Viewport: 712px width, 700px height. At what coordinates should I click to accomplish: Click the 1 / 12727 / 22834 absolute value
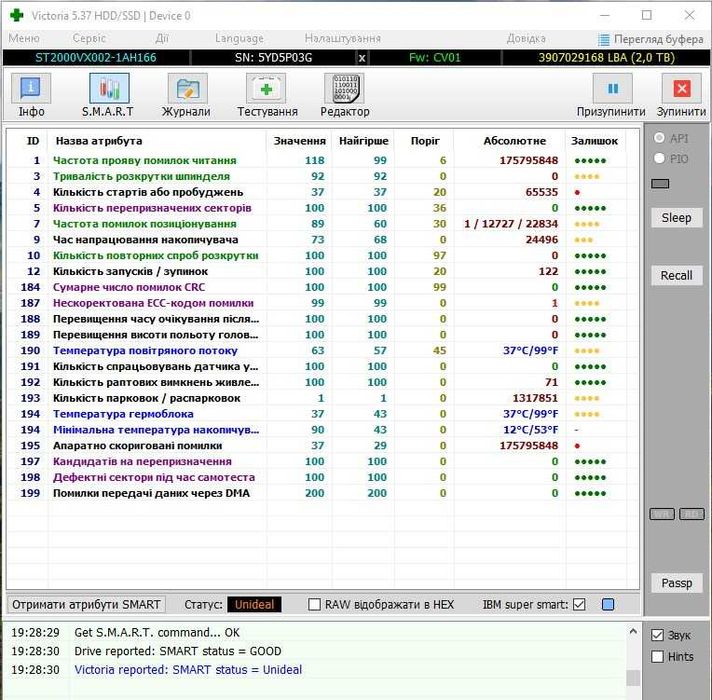tap(511, 224)
